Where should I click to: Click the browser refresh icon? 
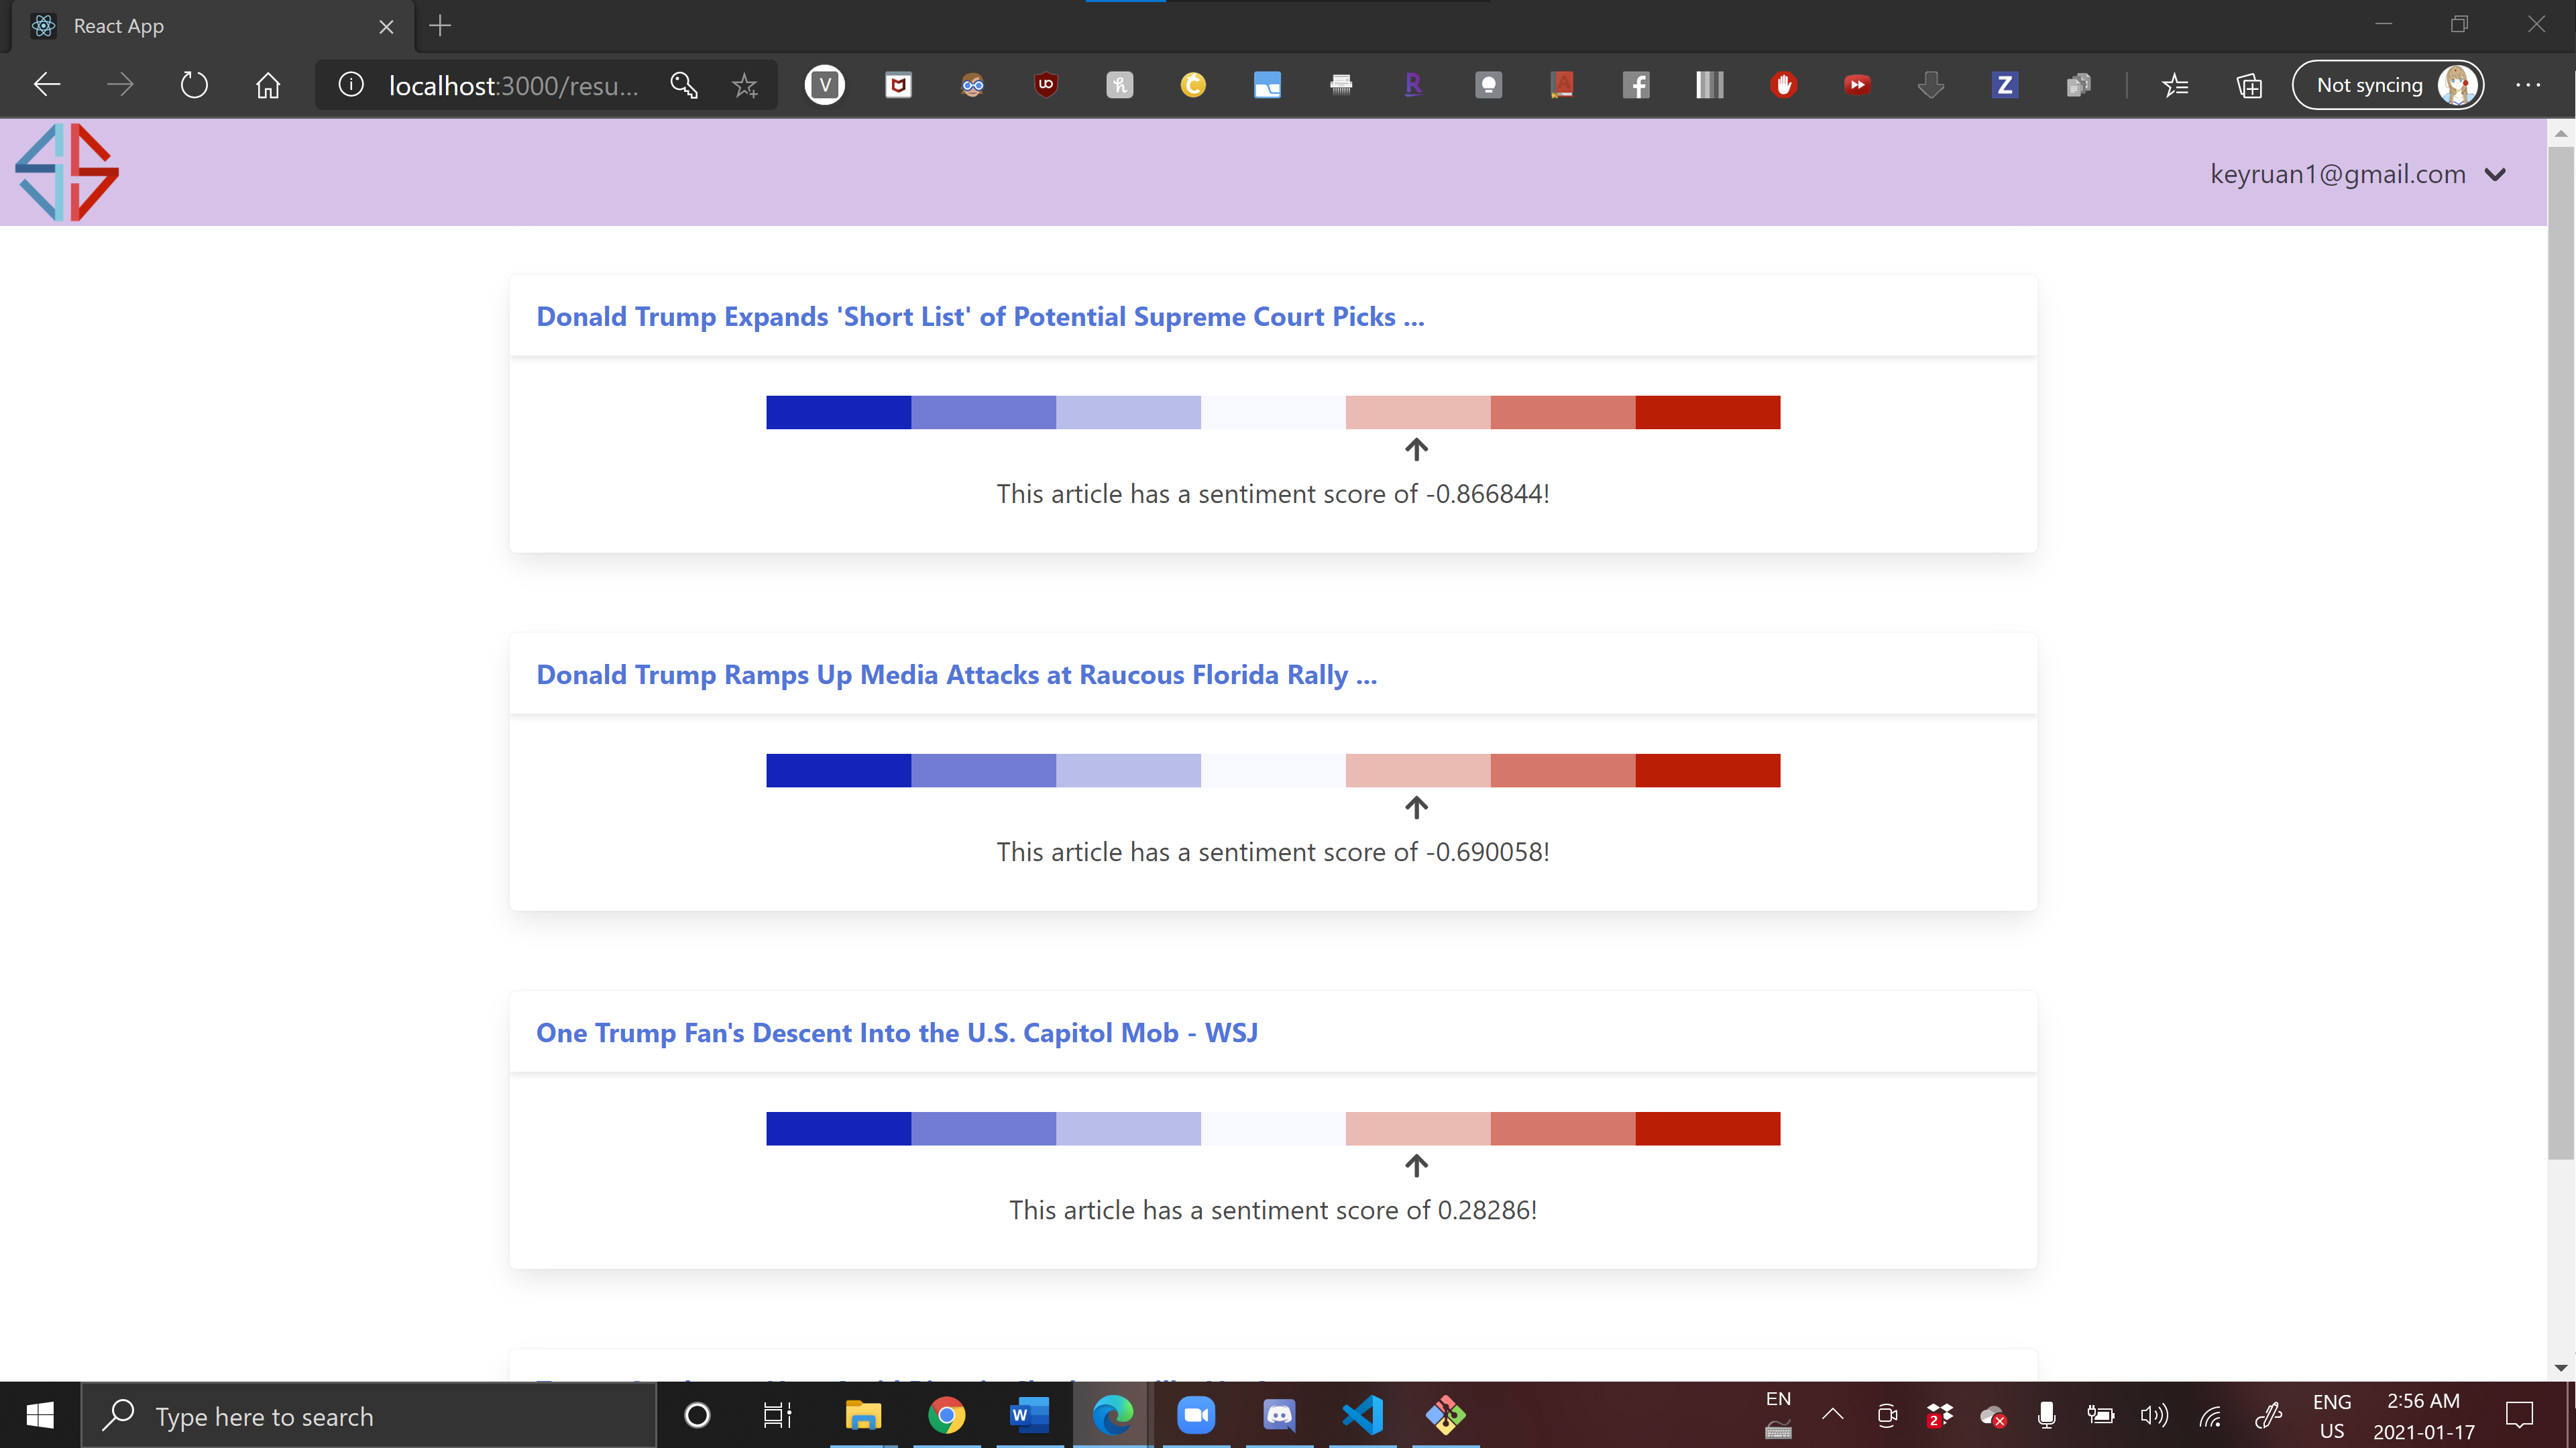tap(194, 85)
